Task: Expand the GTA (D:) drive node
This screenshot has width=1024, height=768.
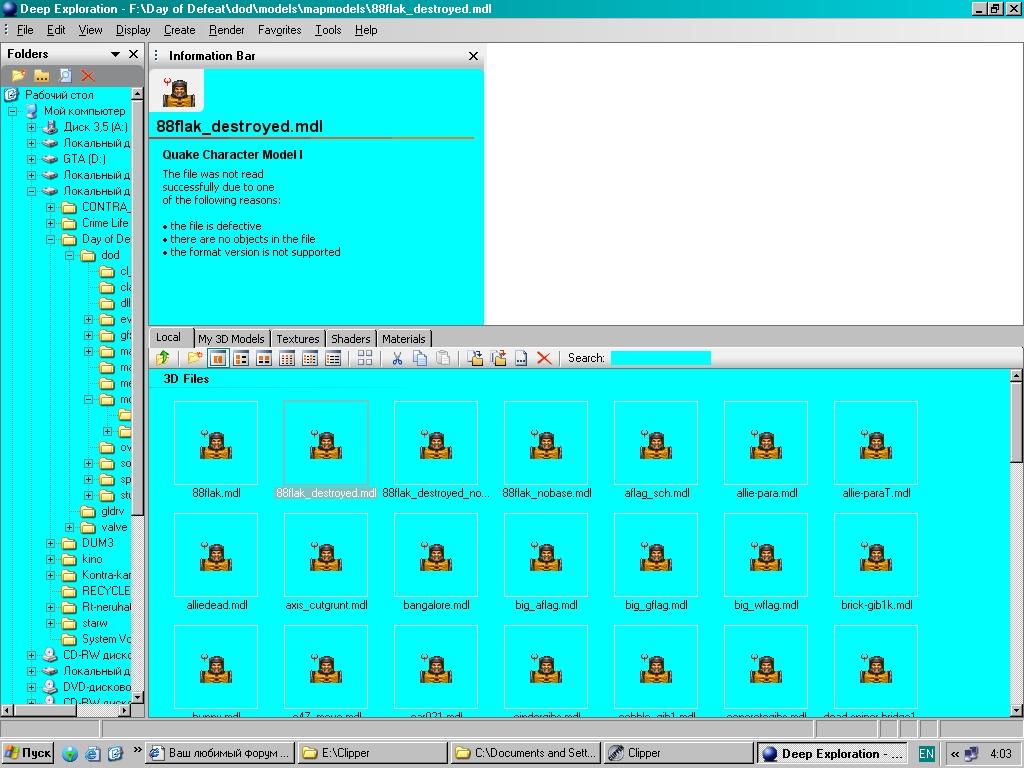Action: coord(31,159)
